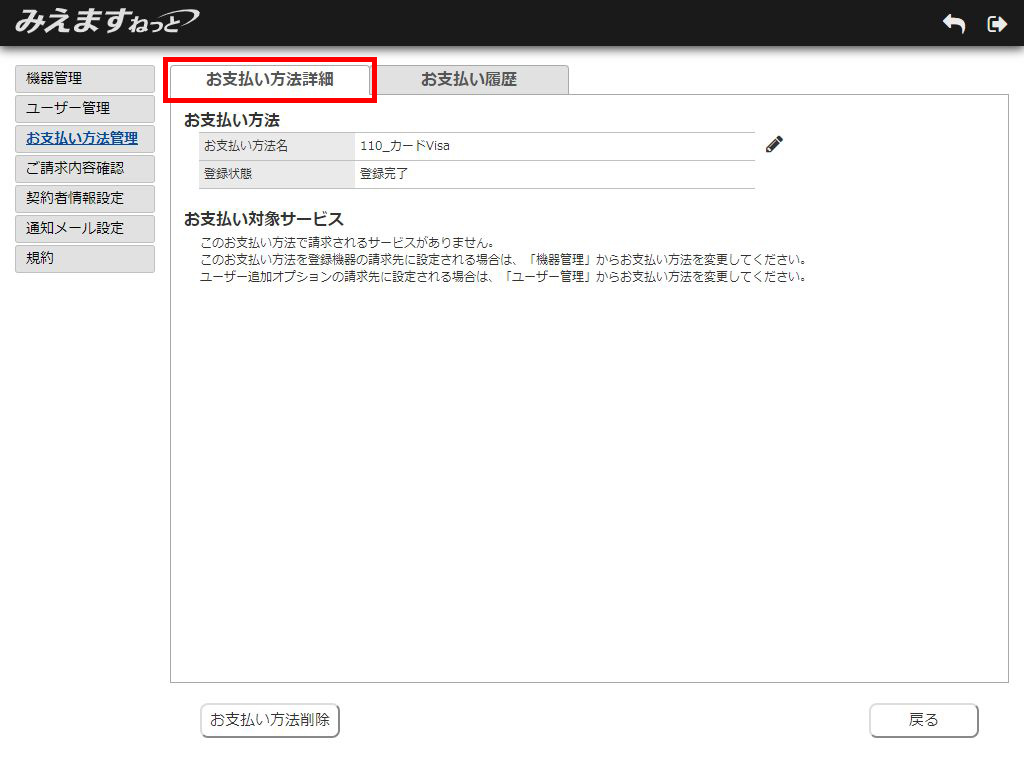The height and width of the screenshot is (768, 1024).
Task: Click the logout icon in top-right corner
Action: (996, 24)
